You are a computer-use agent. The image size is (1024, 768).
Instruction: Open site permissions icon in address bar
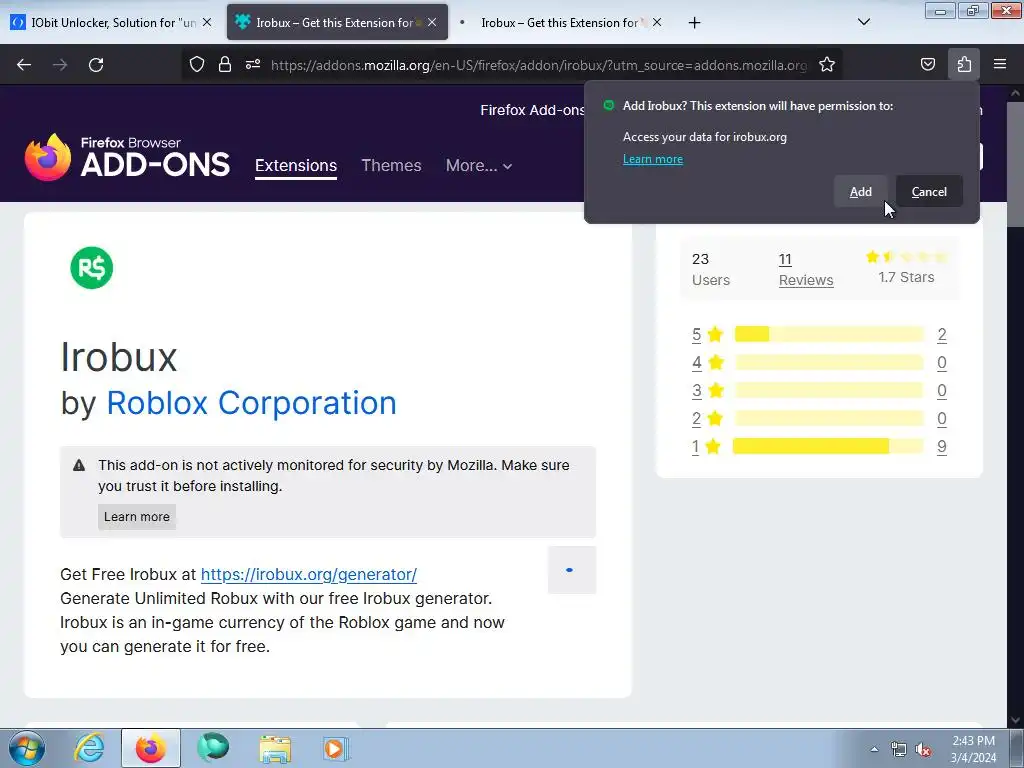pos(253,64)
